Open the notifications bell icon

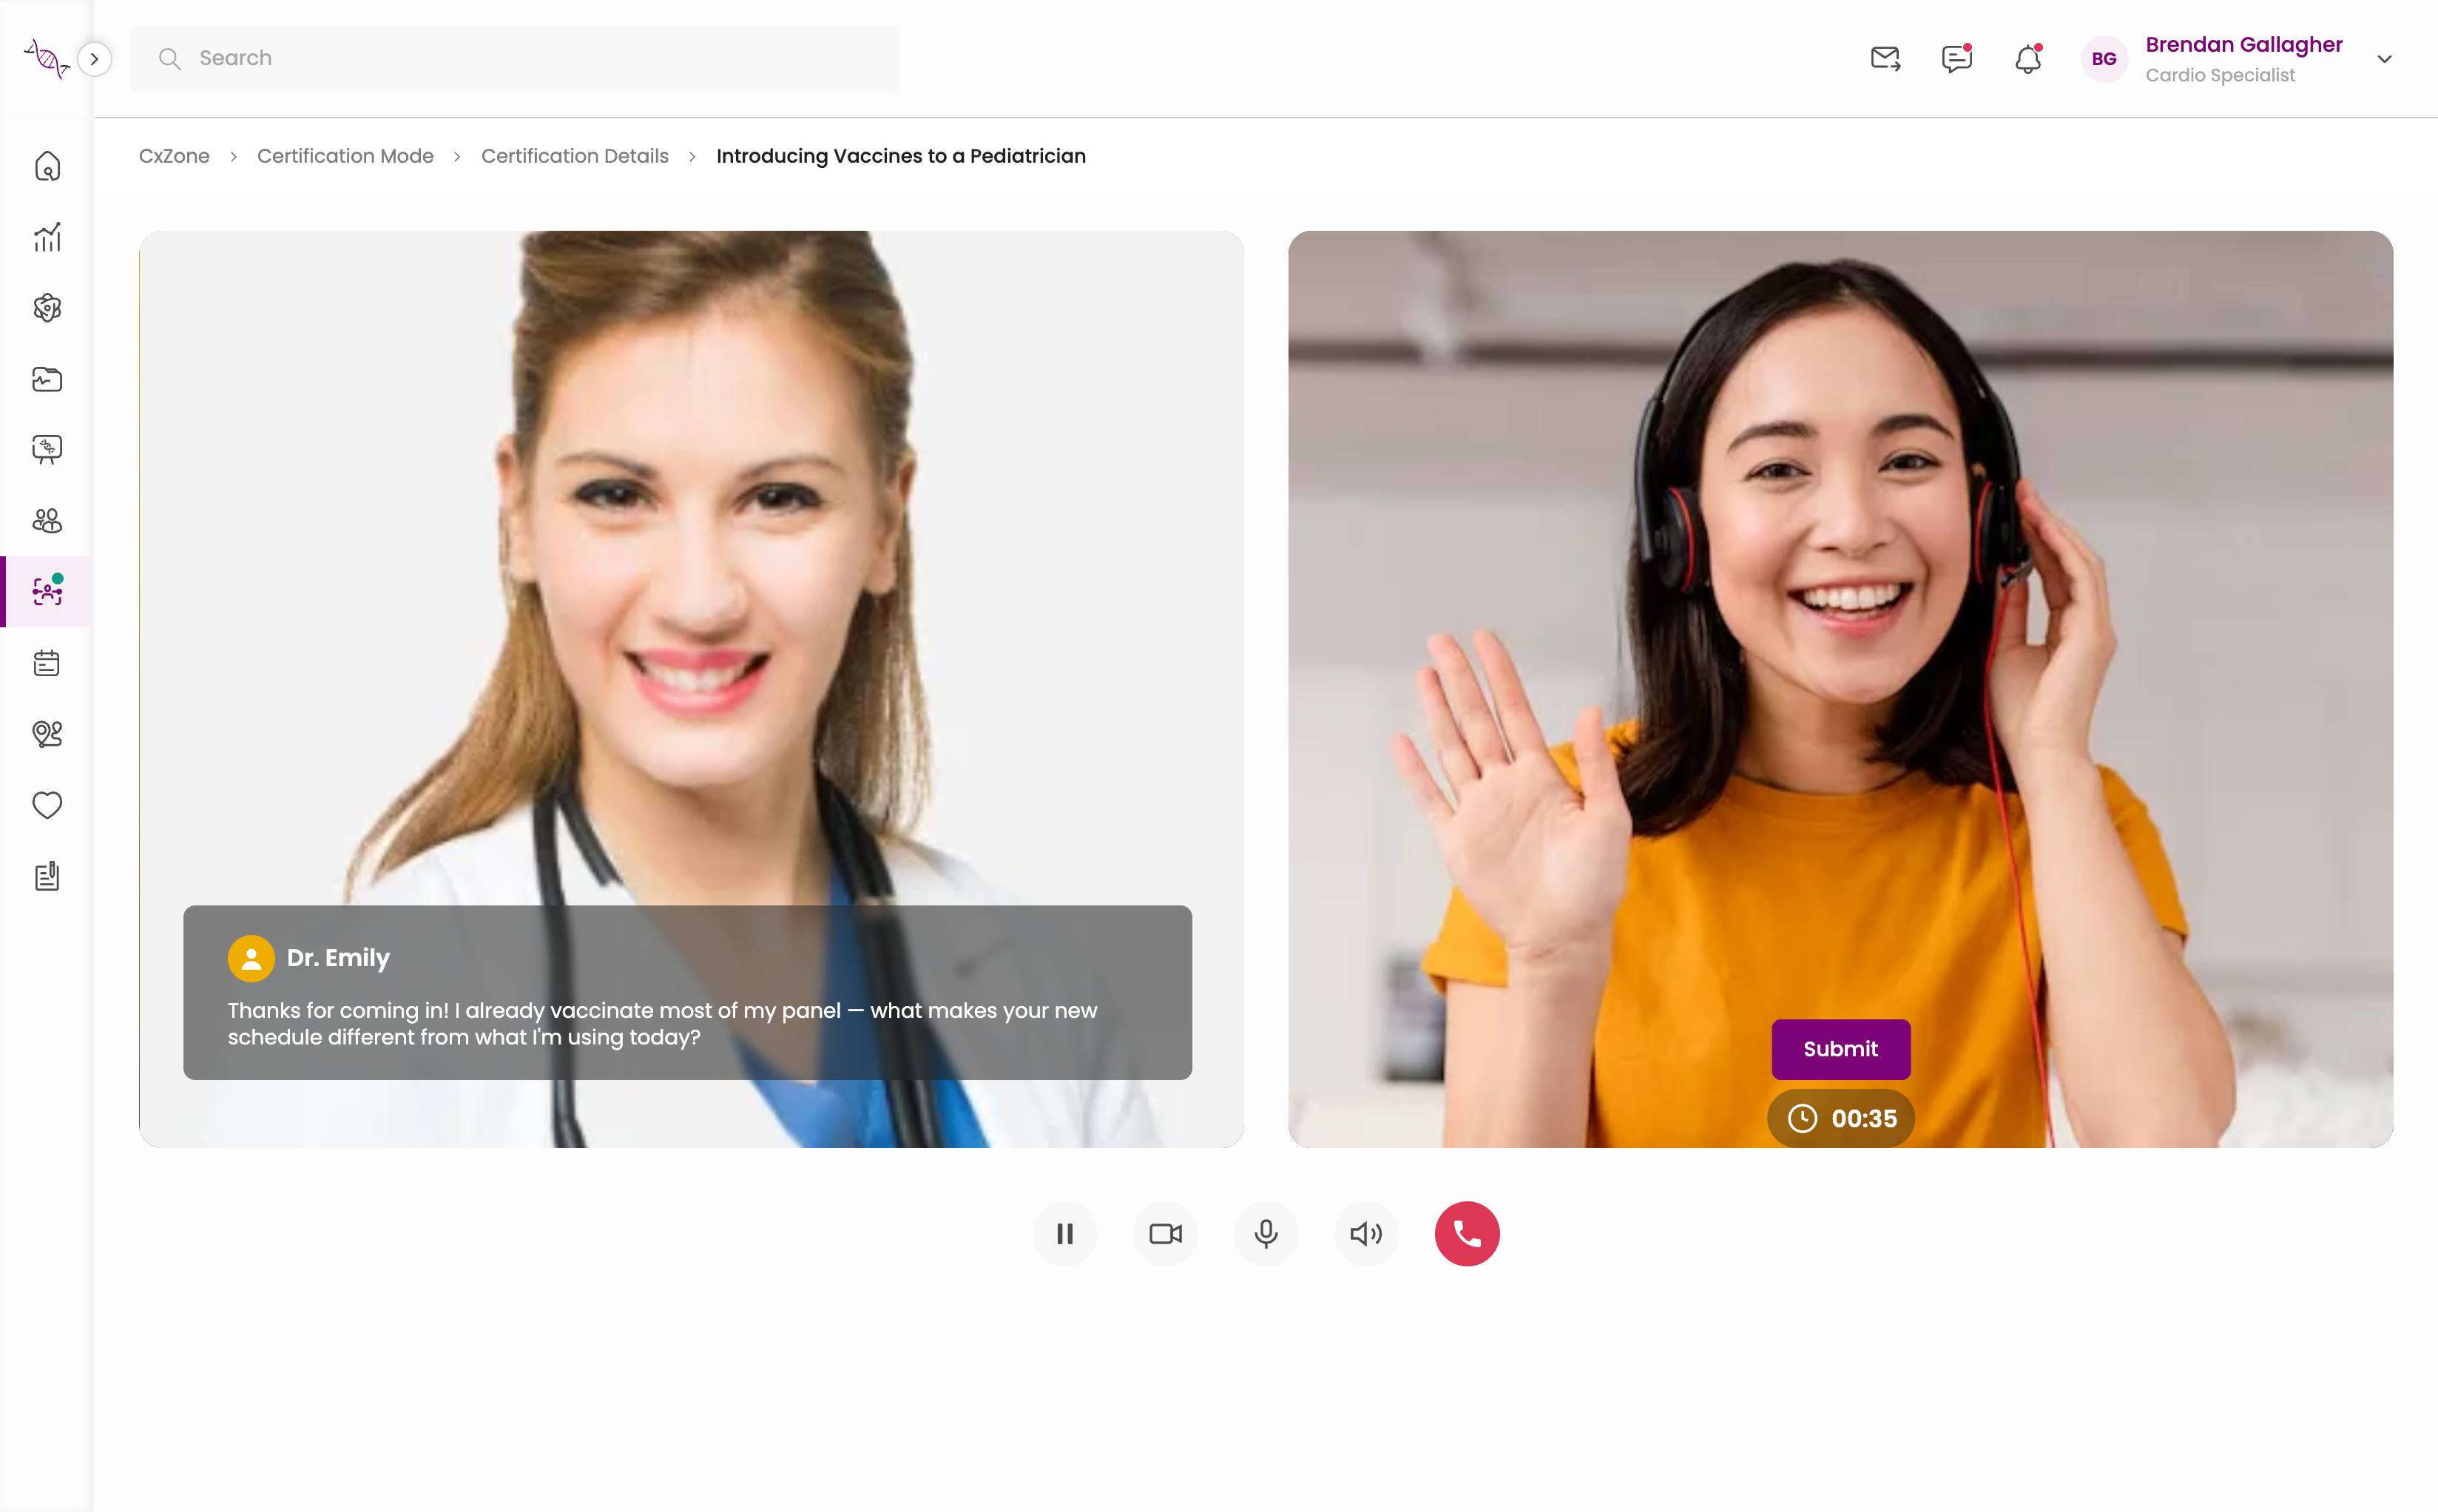(x=2028, y=59)
